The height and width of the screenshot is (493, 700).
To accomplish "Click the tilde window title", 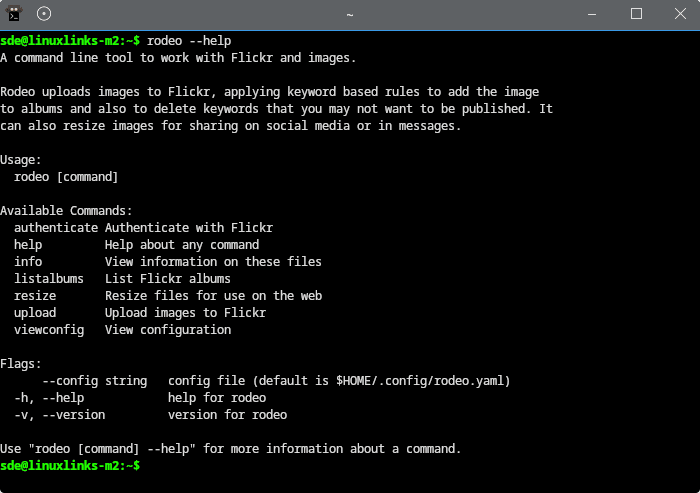I will [x=350, y=15].
